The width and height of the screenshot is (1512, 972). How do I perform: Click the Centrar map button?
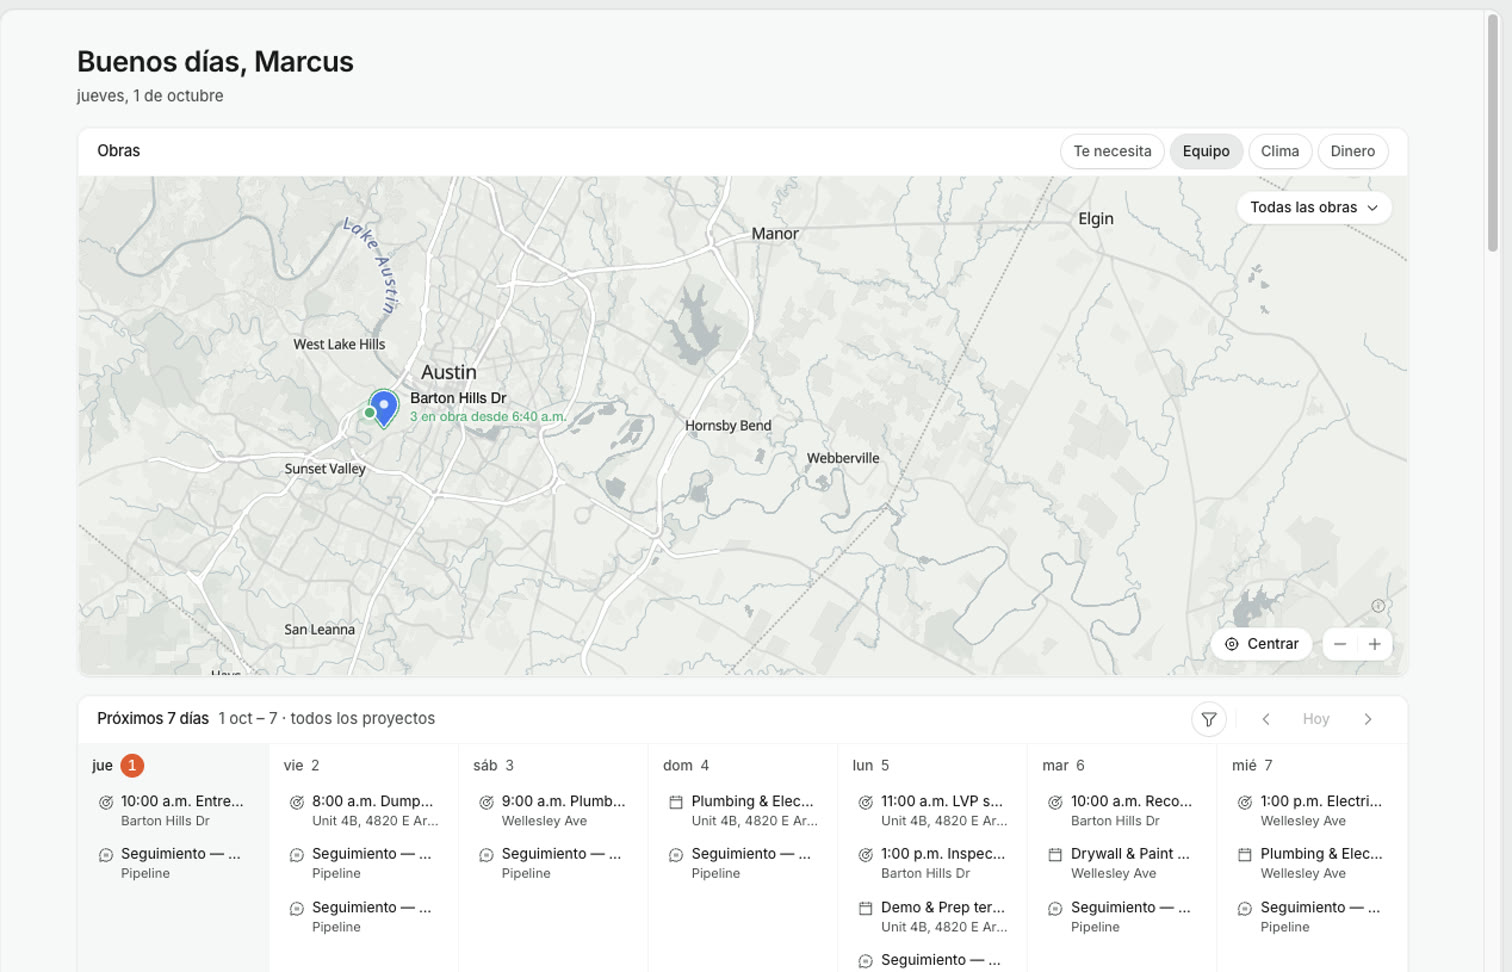click(1262, 644)
